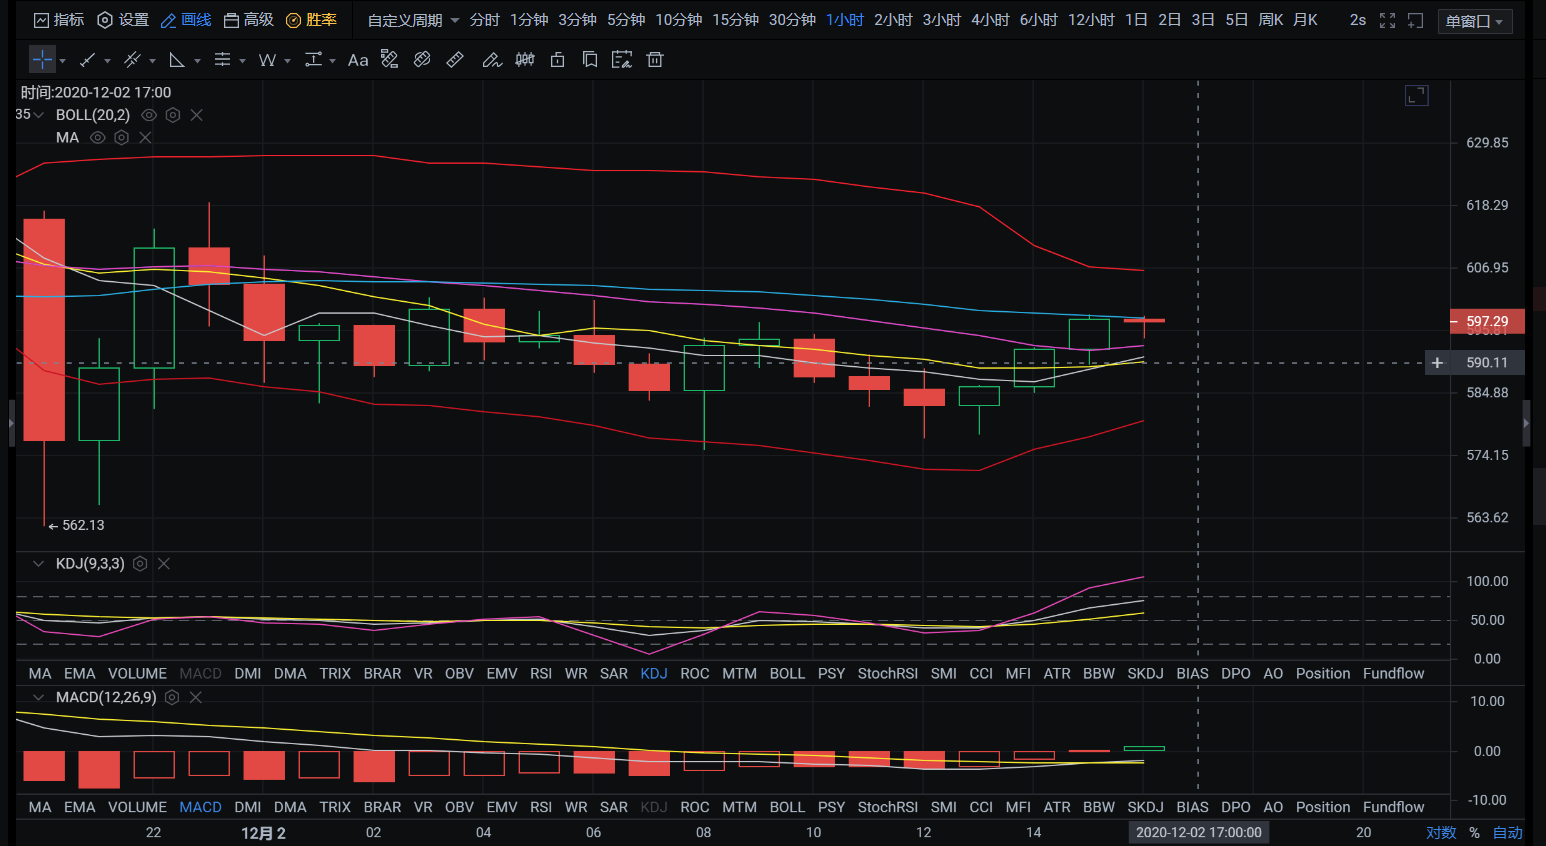The height and width of the screenshot is (846, 1546).
Task: Select the ruler measurement tool
Action: point(455,60)
